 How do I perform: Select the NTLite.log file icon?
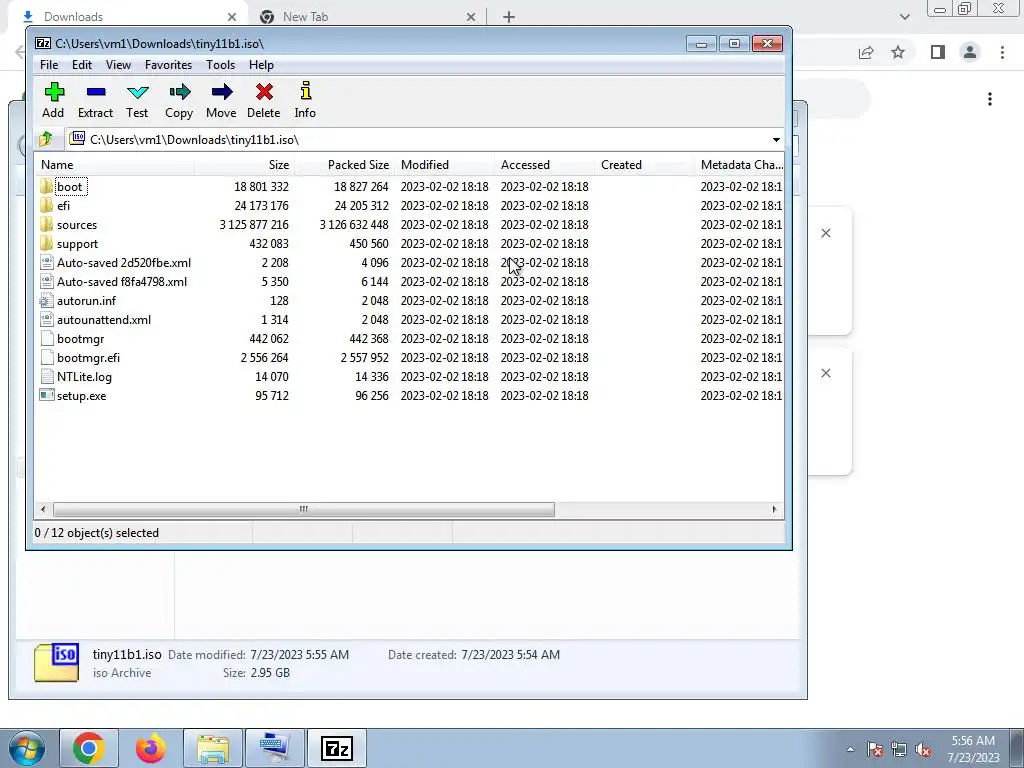[46, 376]
